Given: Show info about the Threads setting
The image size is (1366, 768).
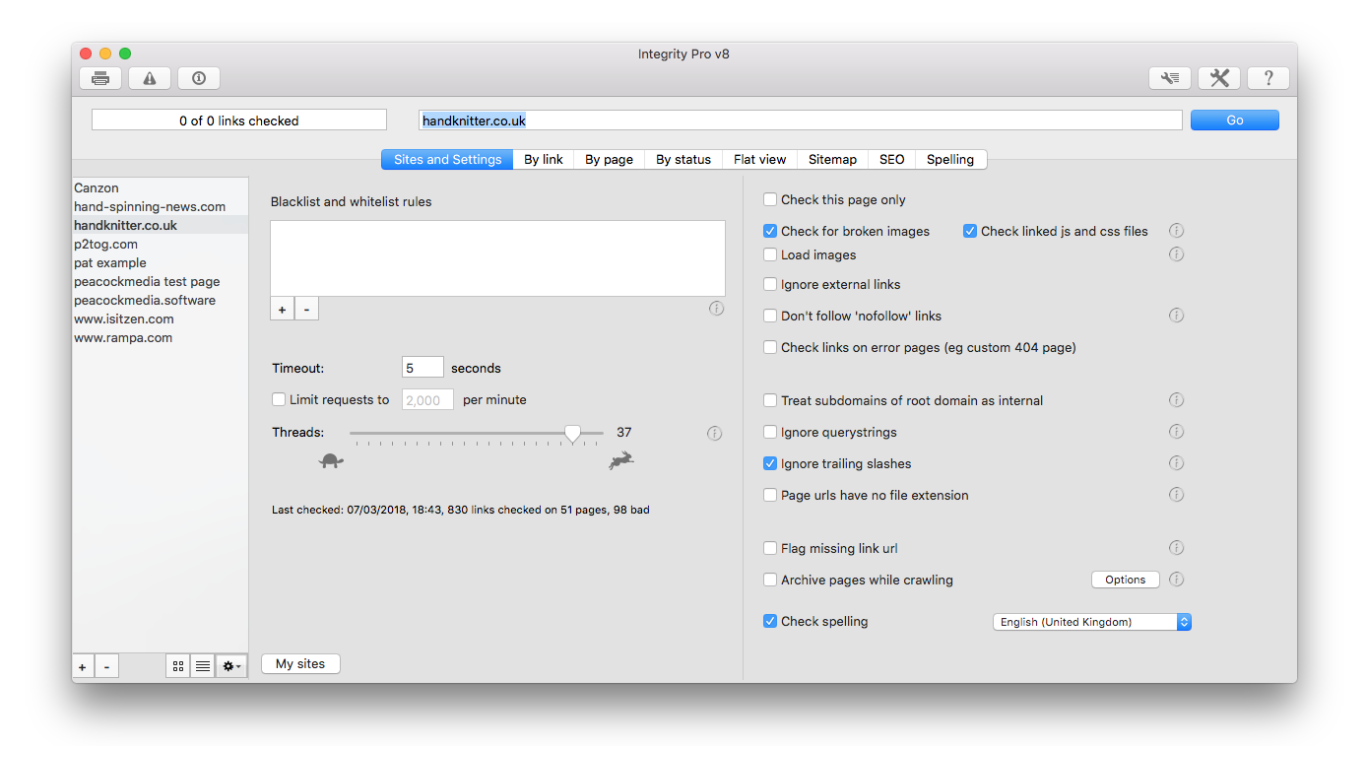Looking at the screenshot, I should pos(714,433).
